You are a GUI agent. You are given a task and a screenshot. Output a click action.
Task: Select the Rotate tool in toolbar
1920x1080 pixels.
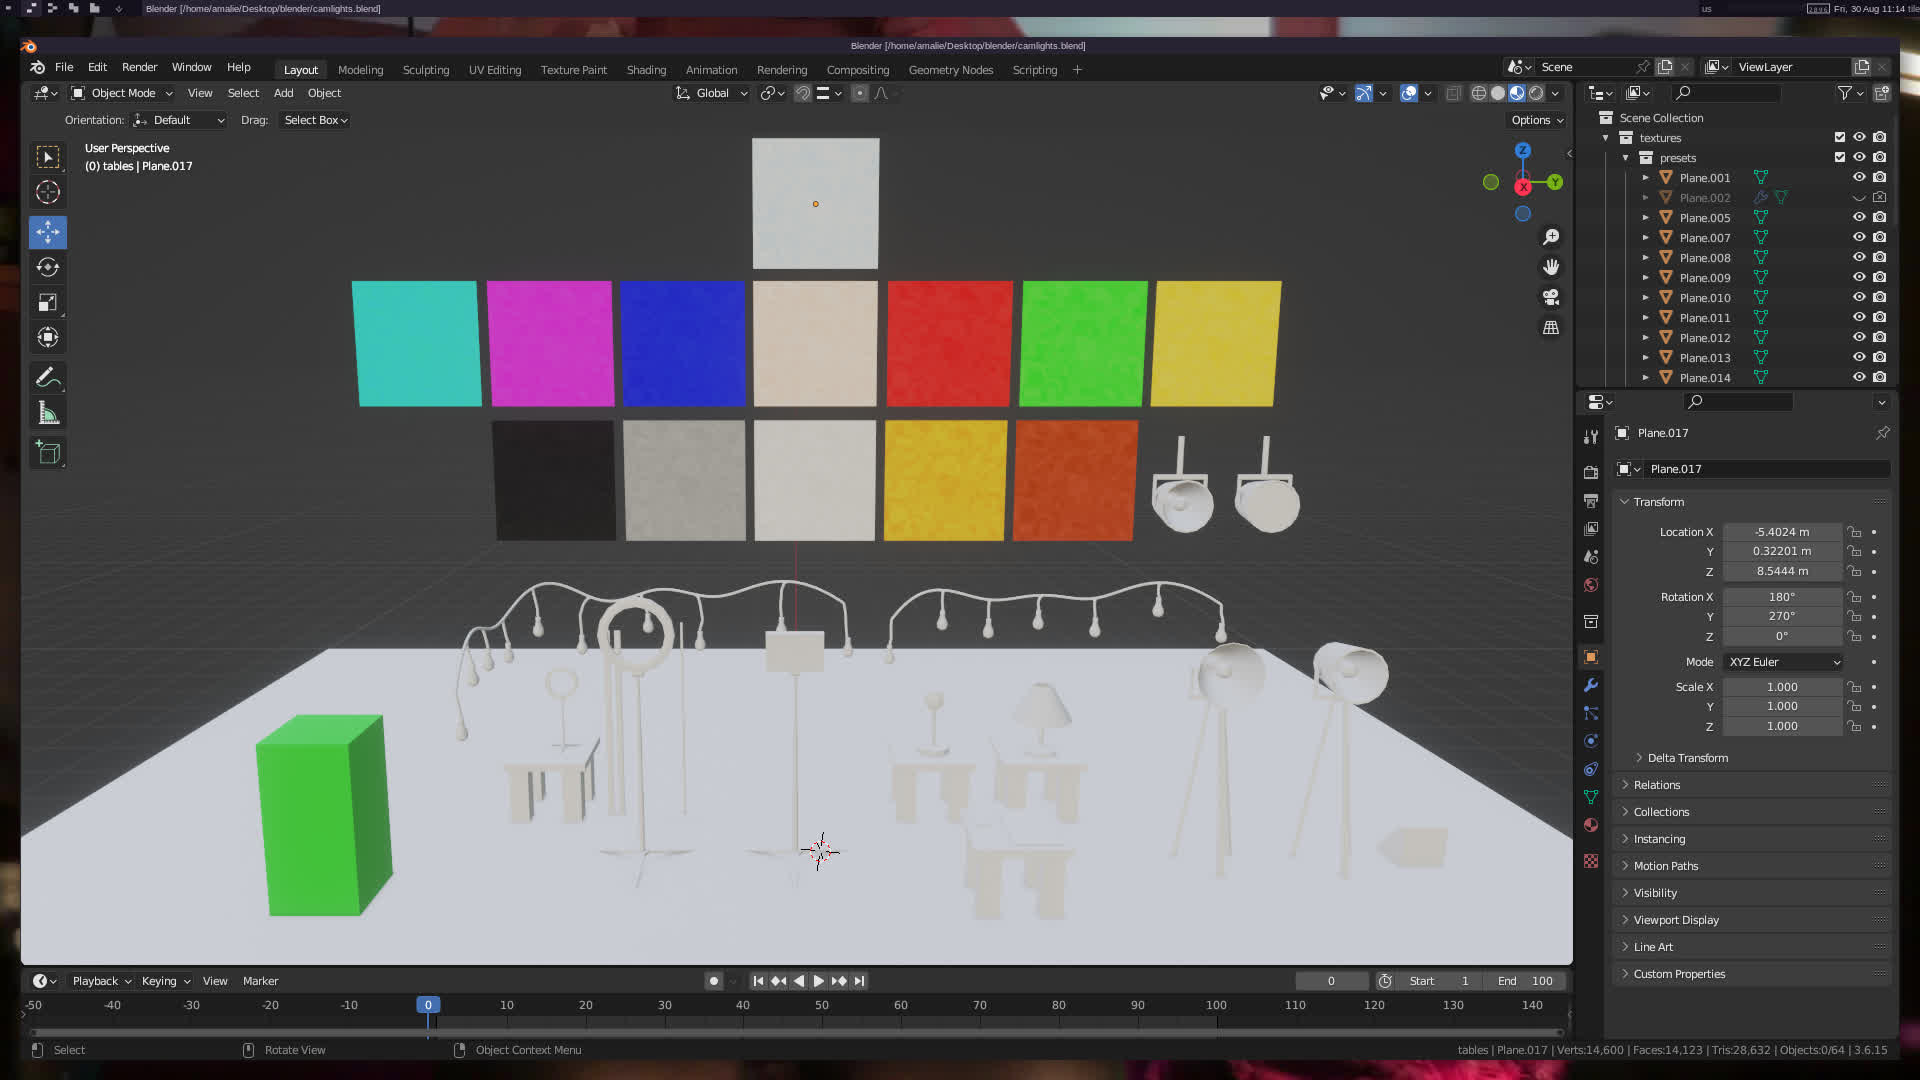[47, 267]
